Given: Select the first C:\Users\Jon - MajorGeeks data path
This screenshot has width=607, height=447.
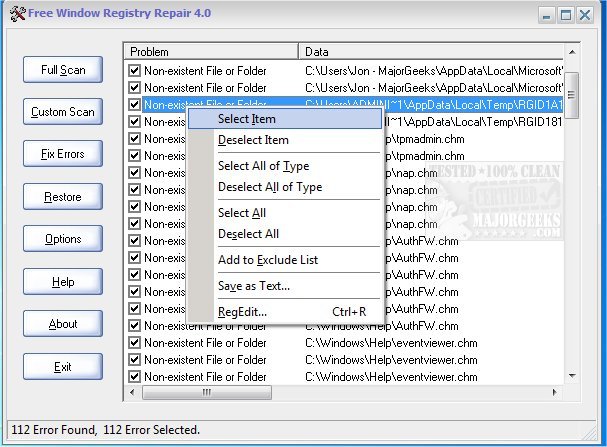Looking at the screenshot, I should tap(434, 71).
